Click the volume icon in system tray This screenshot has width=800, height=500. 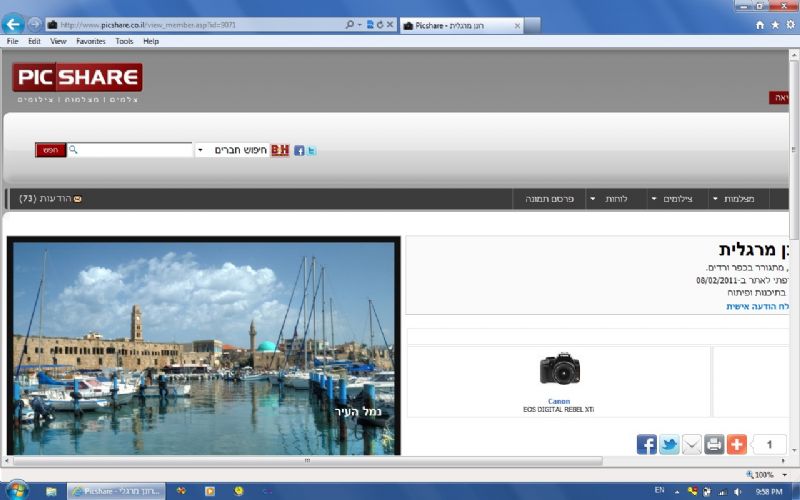735,492
